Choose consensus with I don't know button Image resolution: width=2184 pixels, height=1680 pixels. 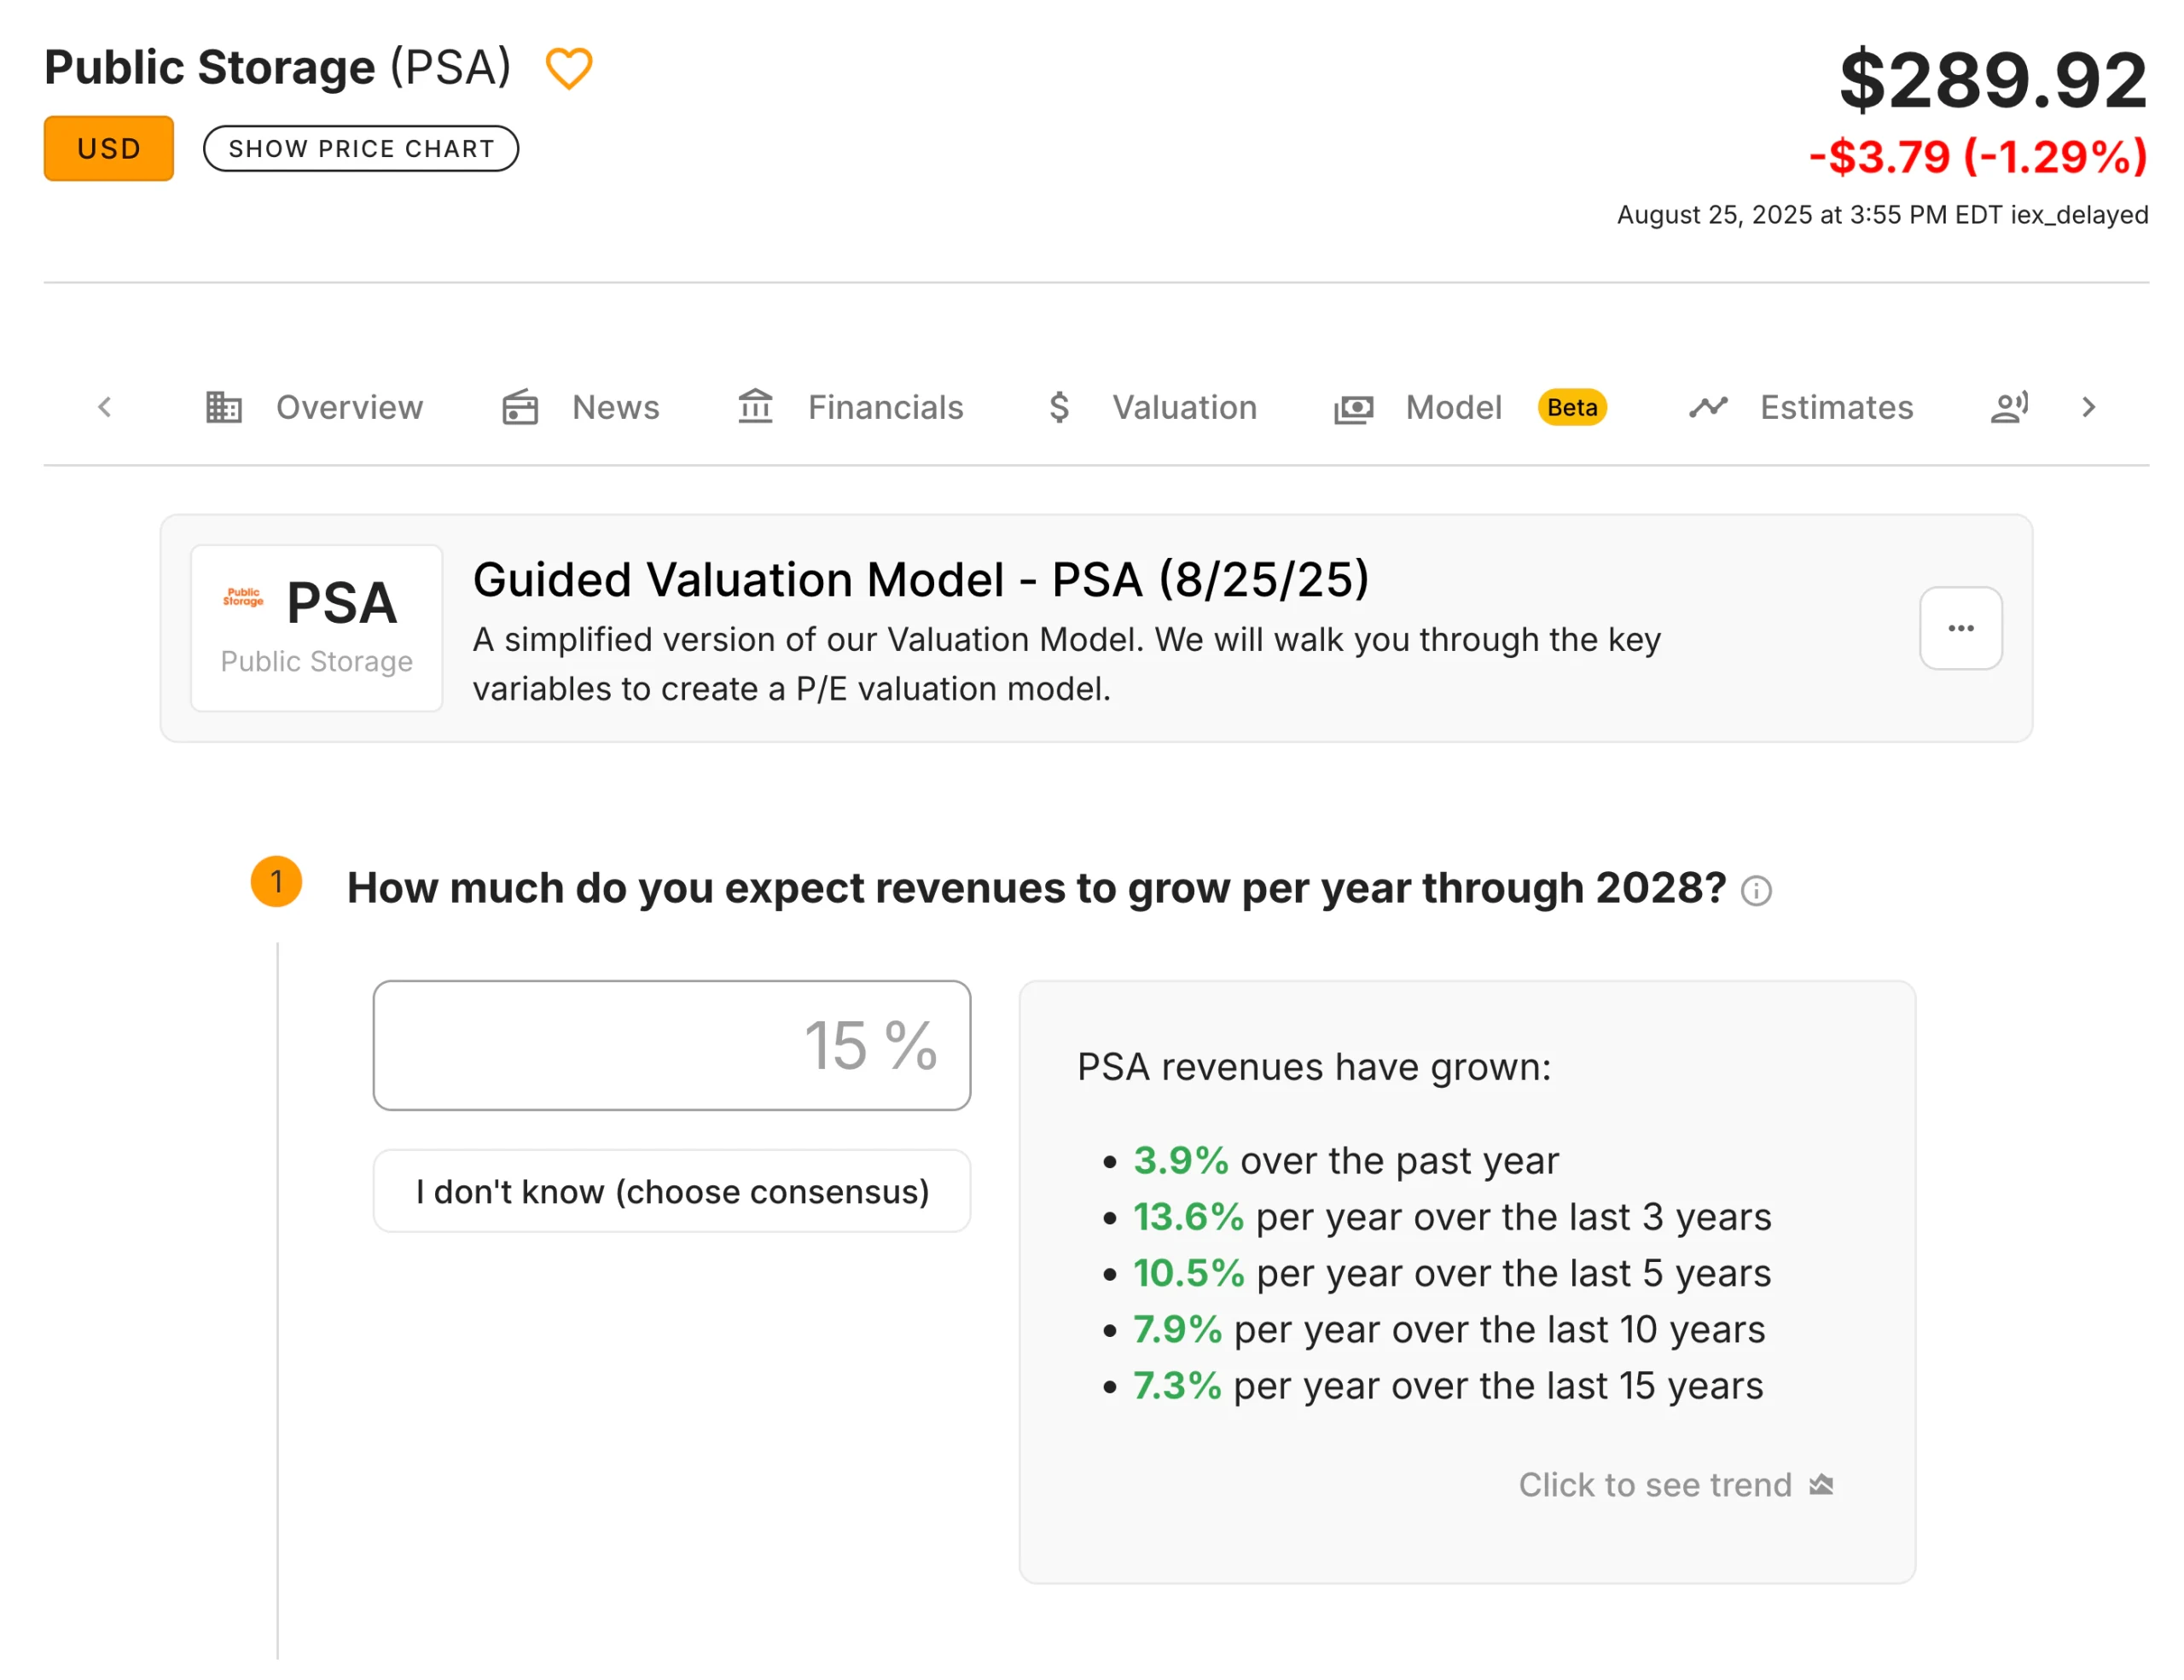tap(672, 1191)
